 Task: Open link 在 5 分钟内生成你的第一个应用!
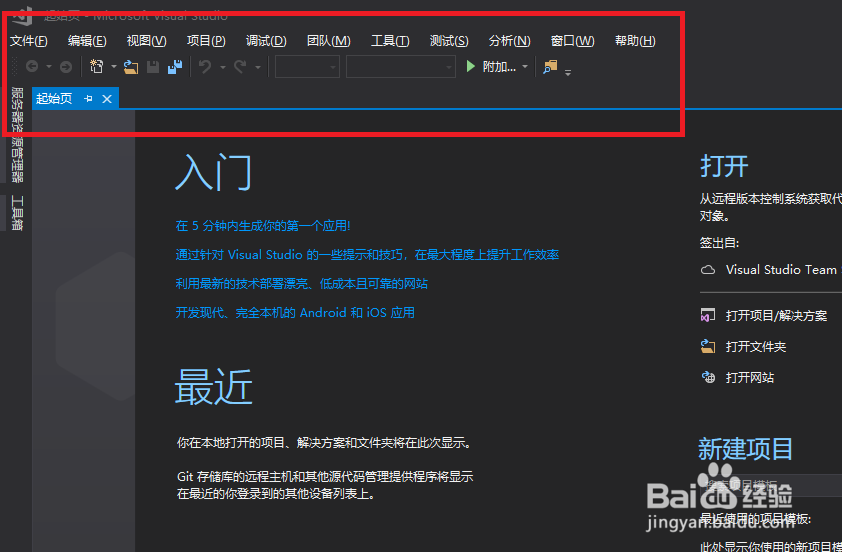263,226
